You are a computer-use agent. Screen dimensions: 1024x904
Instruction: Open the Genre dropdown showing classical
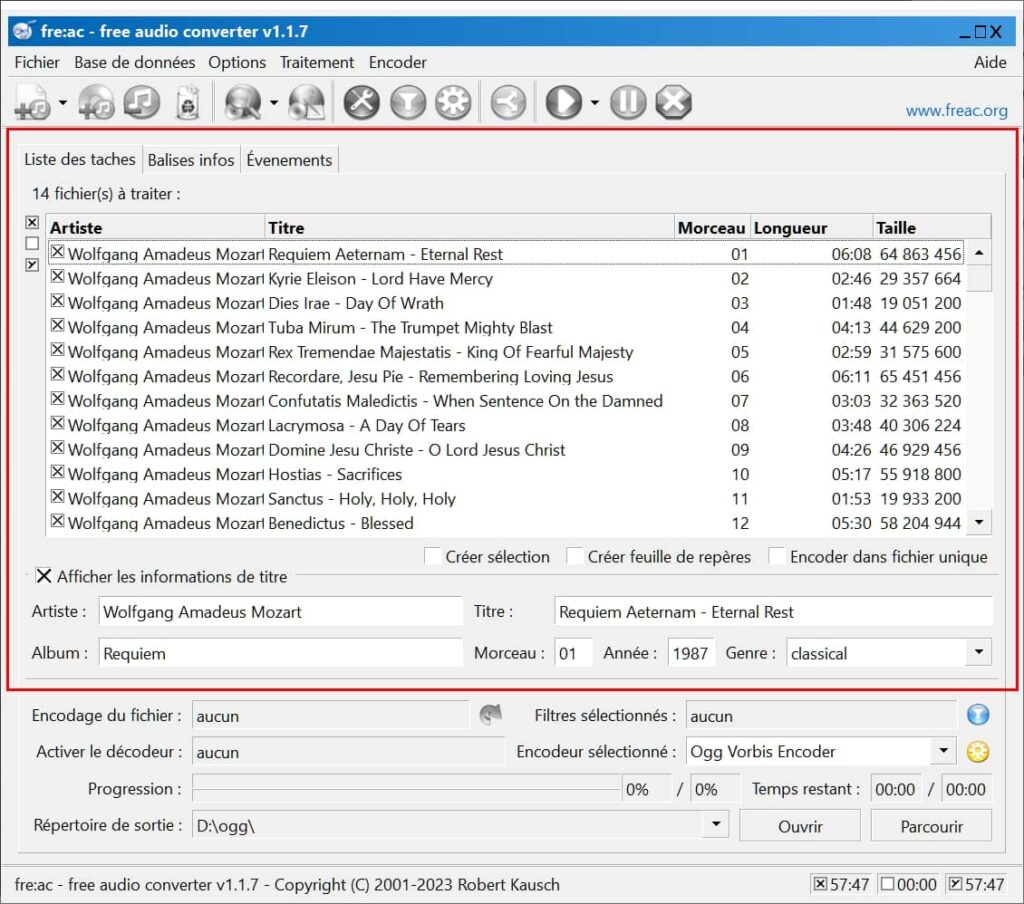coord(978,652)
